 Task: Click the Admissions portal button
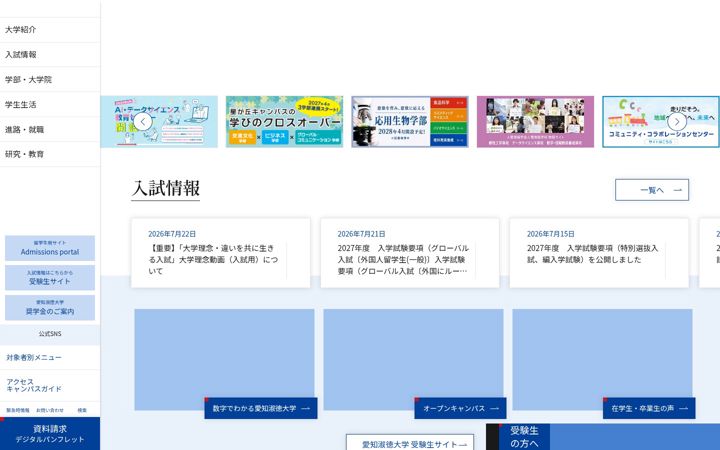pos(50,248)
